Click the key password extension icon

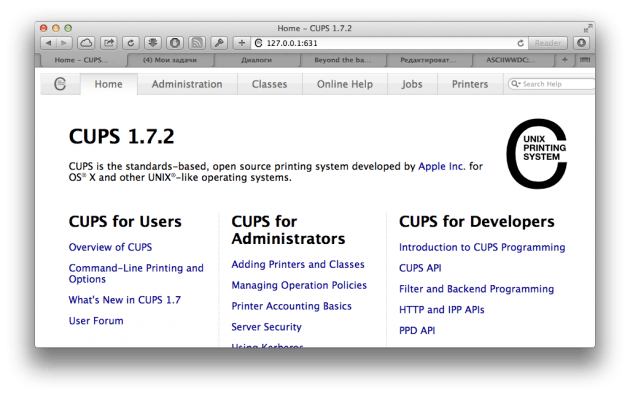pyautogui.click(x=219, y=43)
